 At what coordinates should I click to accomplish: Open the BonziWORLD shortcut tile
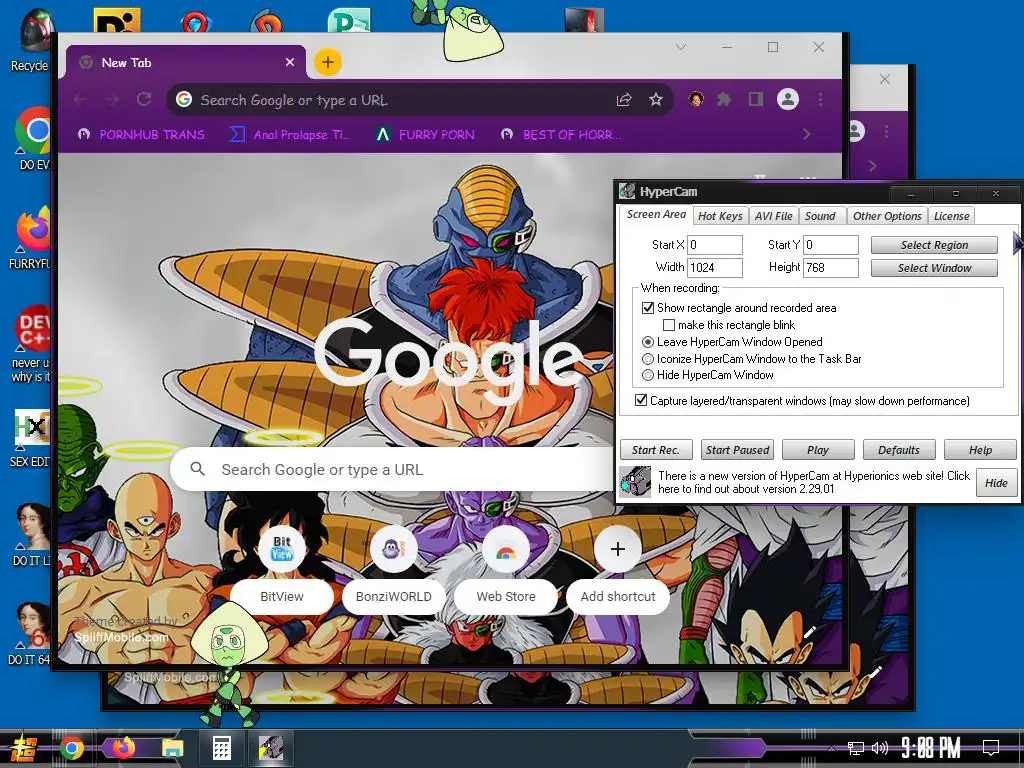pos(394,566)
